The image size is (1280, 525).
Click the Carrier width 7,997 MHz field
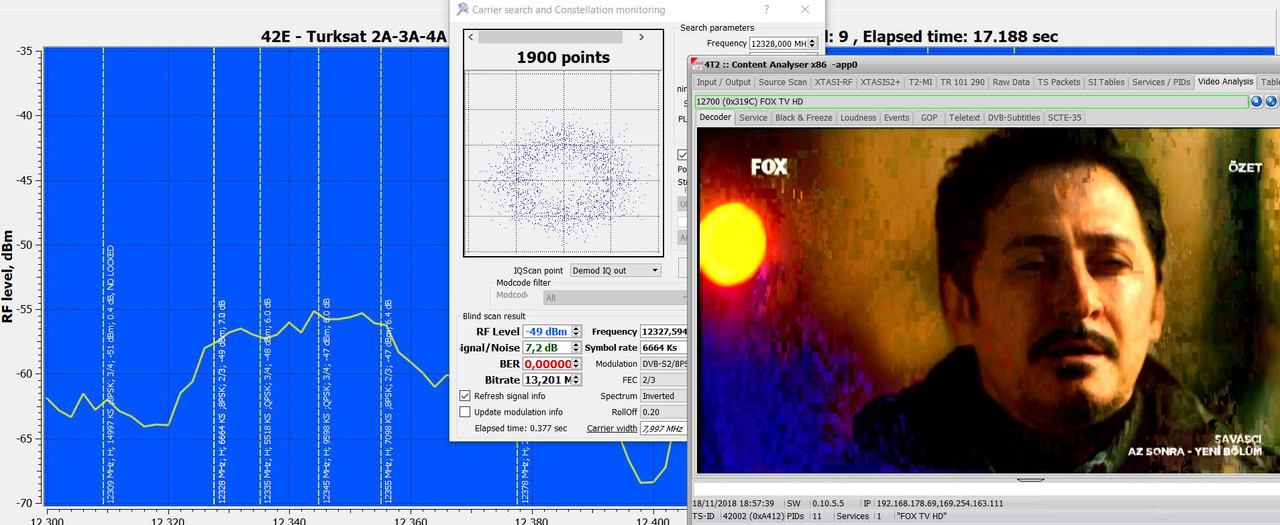coord(662,428)
